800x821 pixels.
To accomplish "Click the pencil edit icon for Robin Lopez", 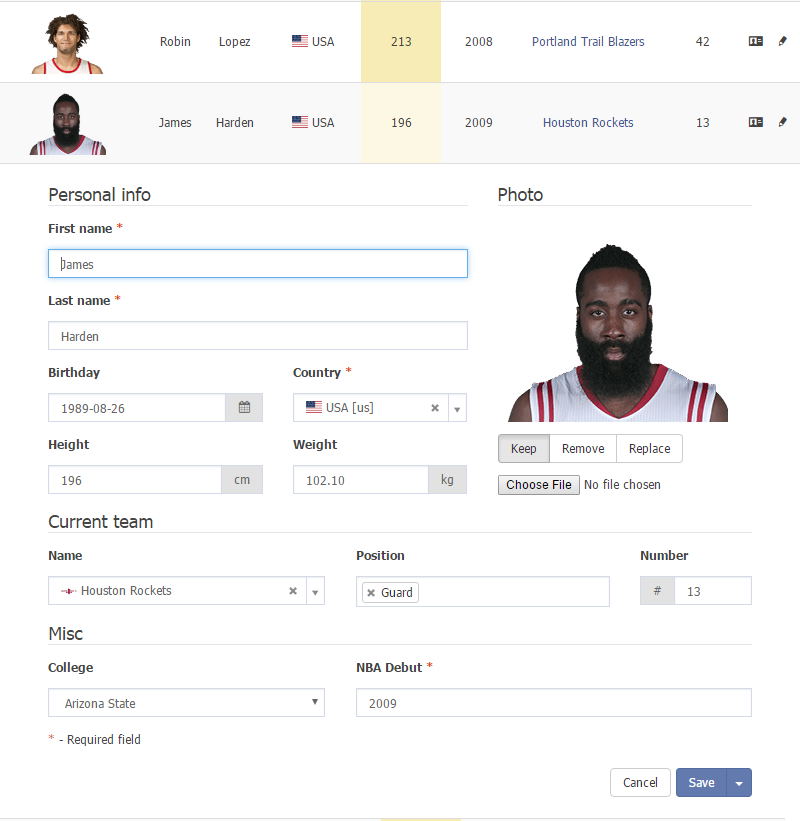I will 782,41.
